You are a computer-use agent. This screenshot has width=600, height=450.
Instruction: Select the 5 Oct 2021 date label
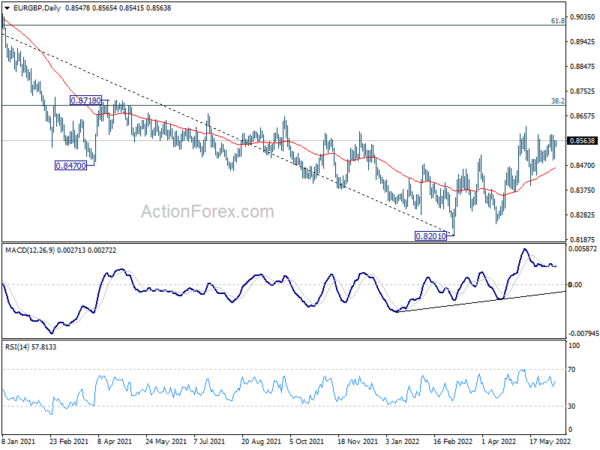[307, 442]
